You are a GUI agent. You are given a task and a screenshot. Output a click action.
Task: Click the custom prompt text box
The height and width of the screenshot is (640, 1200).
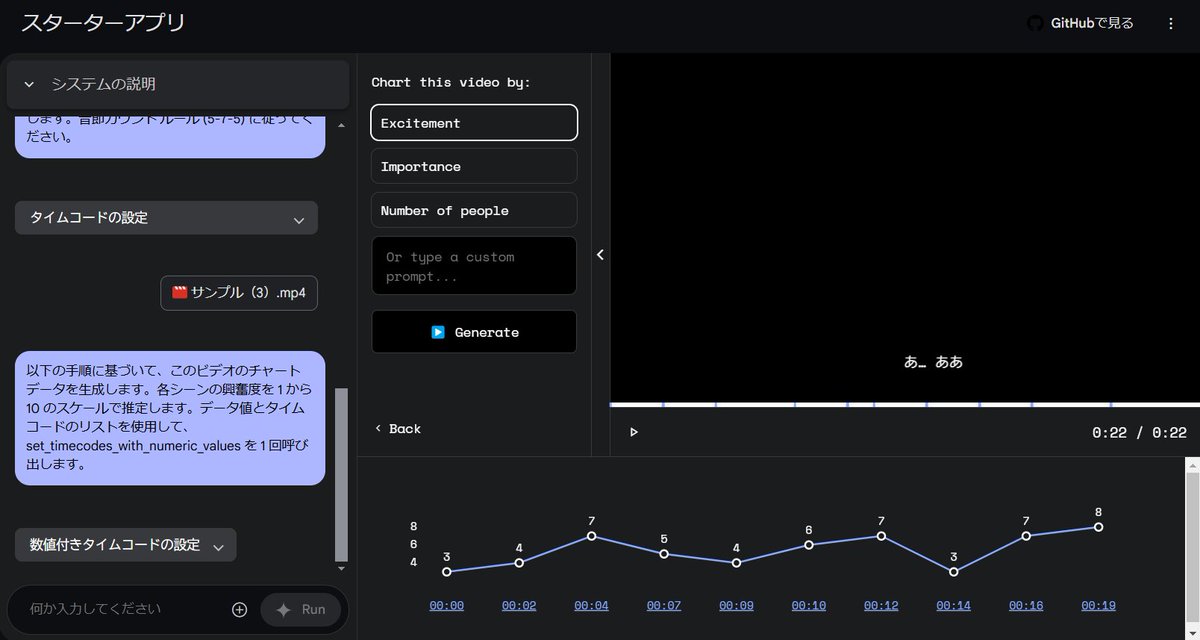click(x=474, y=266)
